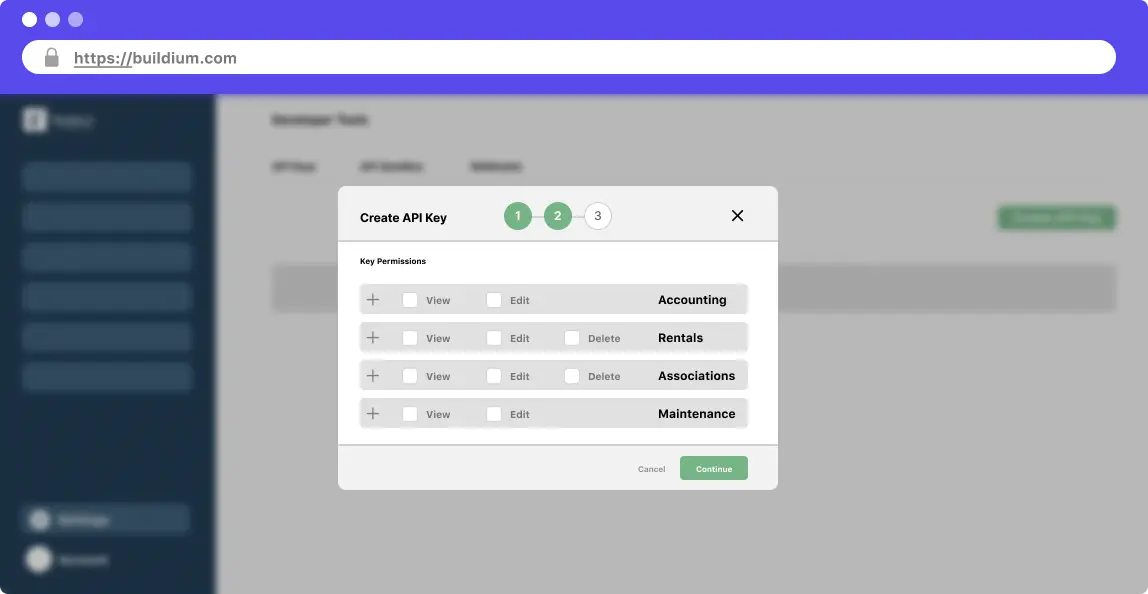Toggle View checkbox for Associations
1148x594 pixels.
click(410, 376)
